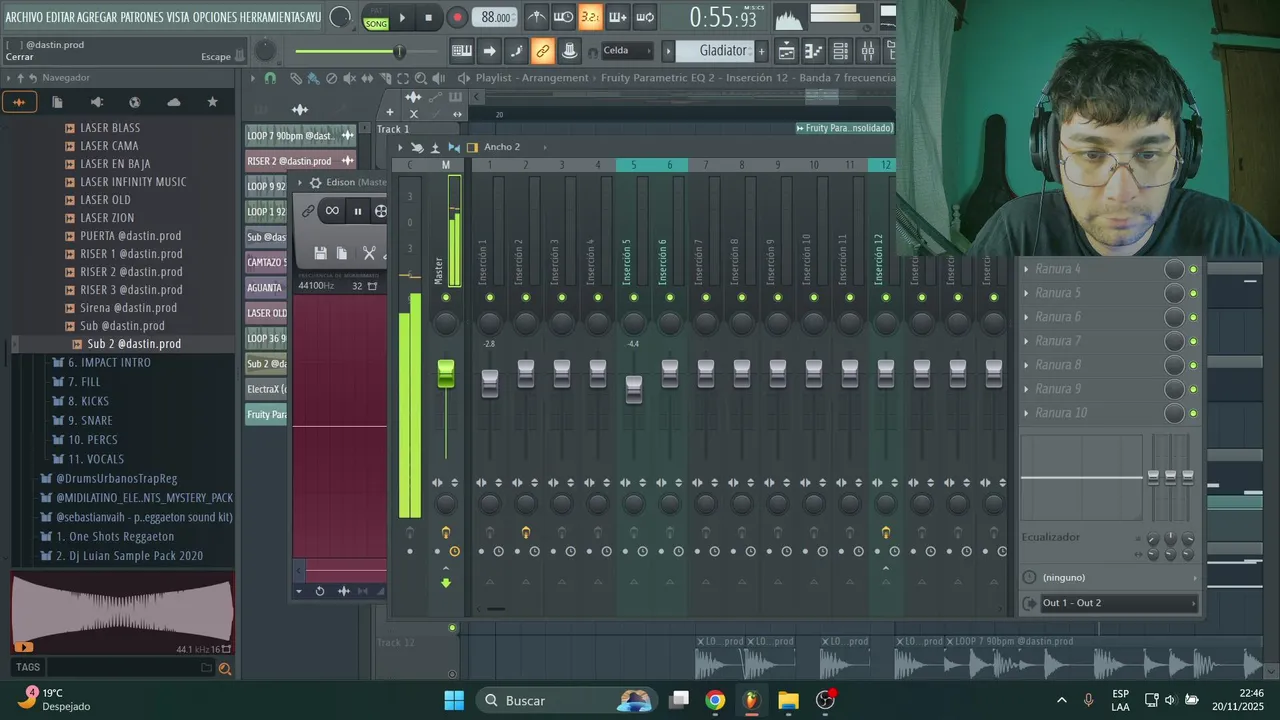Add a new pattern with plus button

(761, 51)
